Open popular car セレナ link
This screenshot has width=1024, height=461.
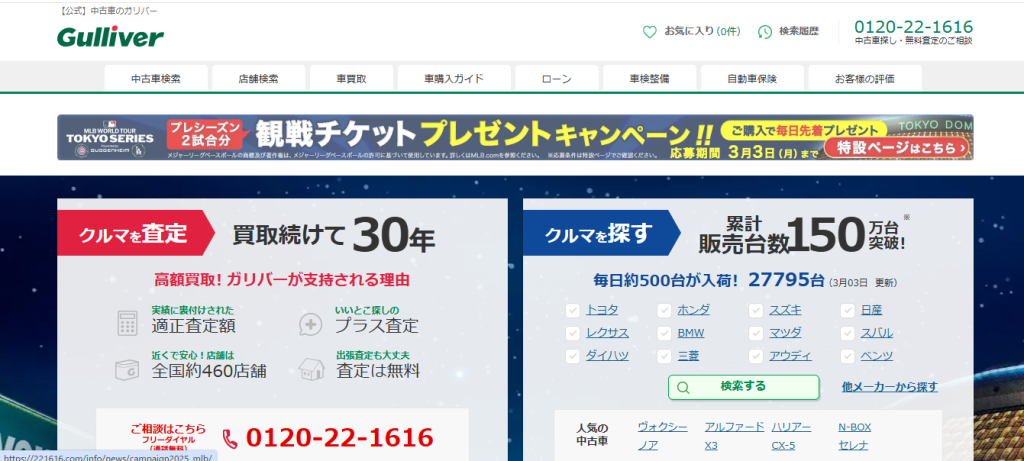(x=854, y=446)
